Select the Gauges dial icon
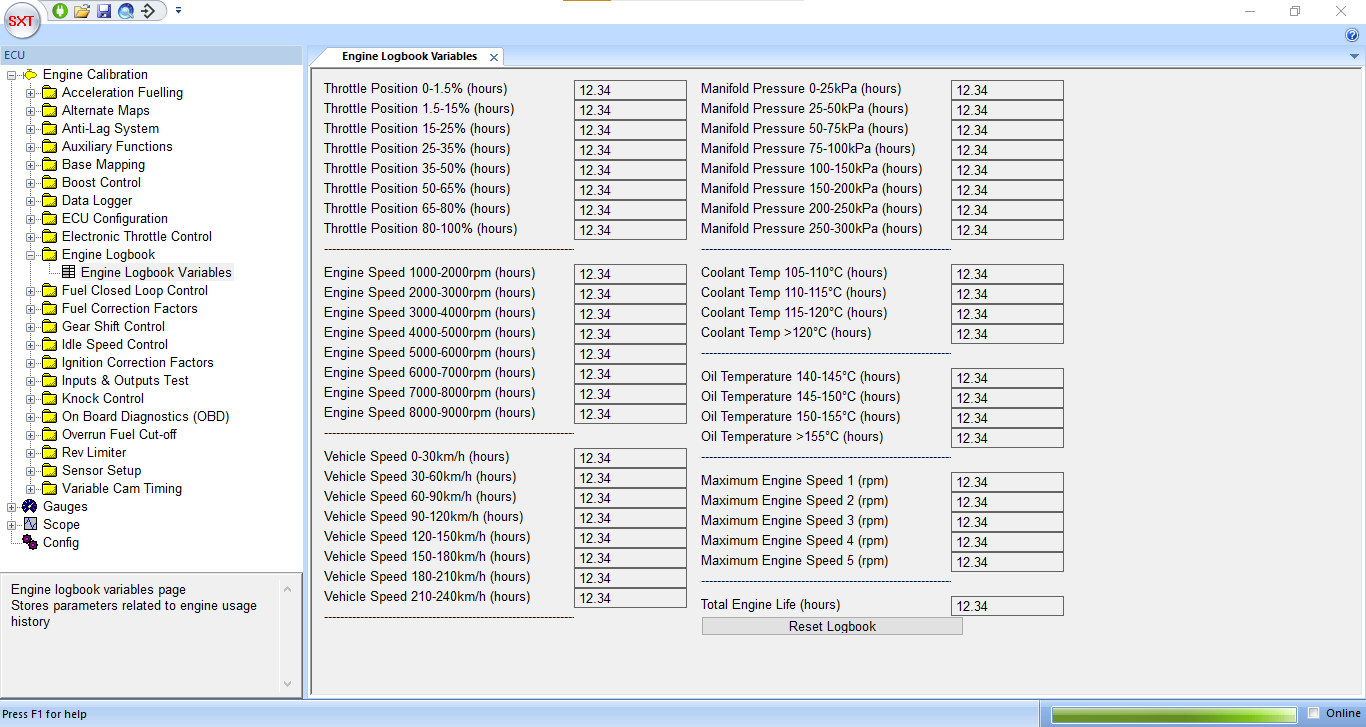This screenshot has width=1366, height=727. [29, 507]
